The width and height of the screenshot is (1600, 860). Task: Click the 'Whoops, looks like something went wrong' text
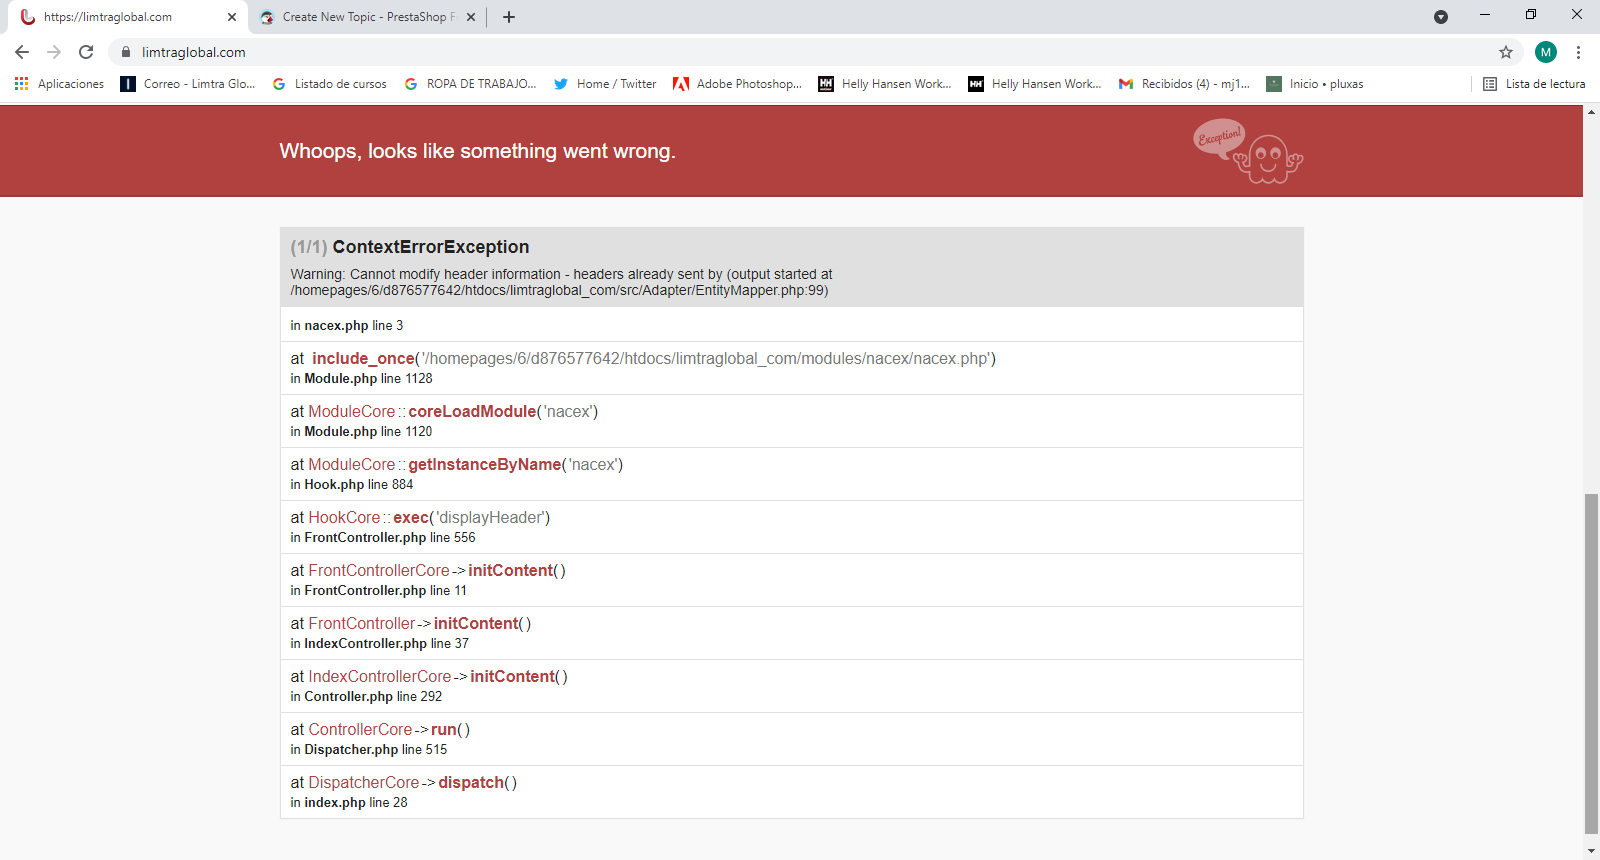tap(478, 151)
